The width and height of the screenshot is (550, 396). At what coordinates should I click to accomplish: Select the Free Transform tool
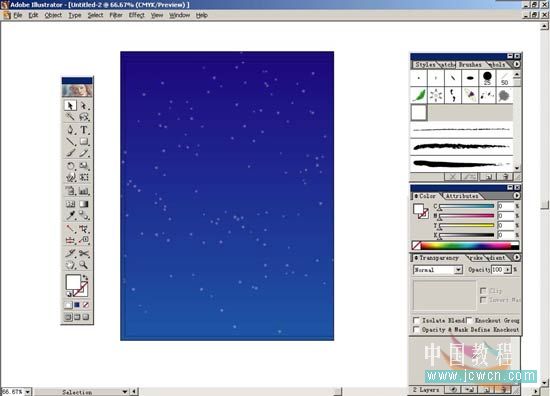click(x=84, y=177)
